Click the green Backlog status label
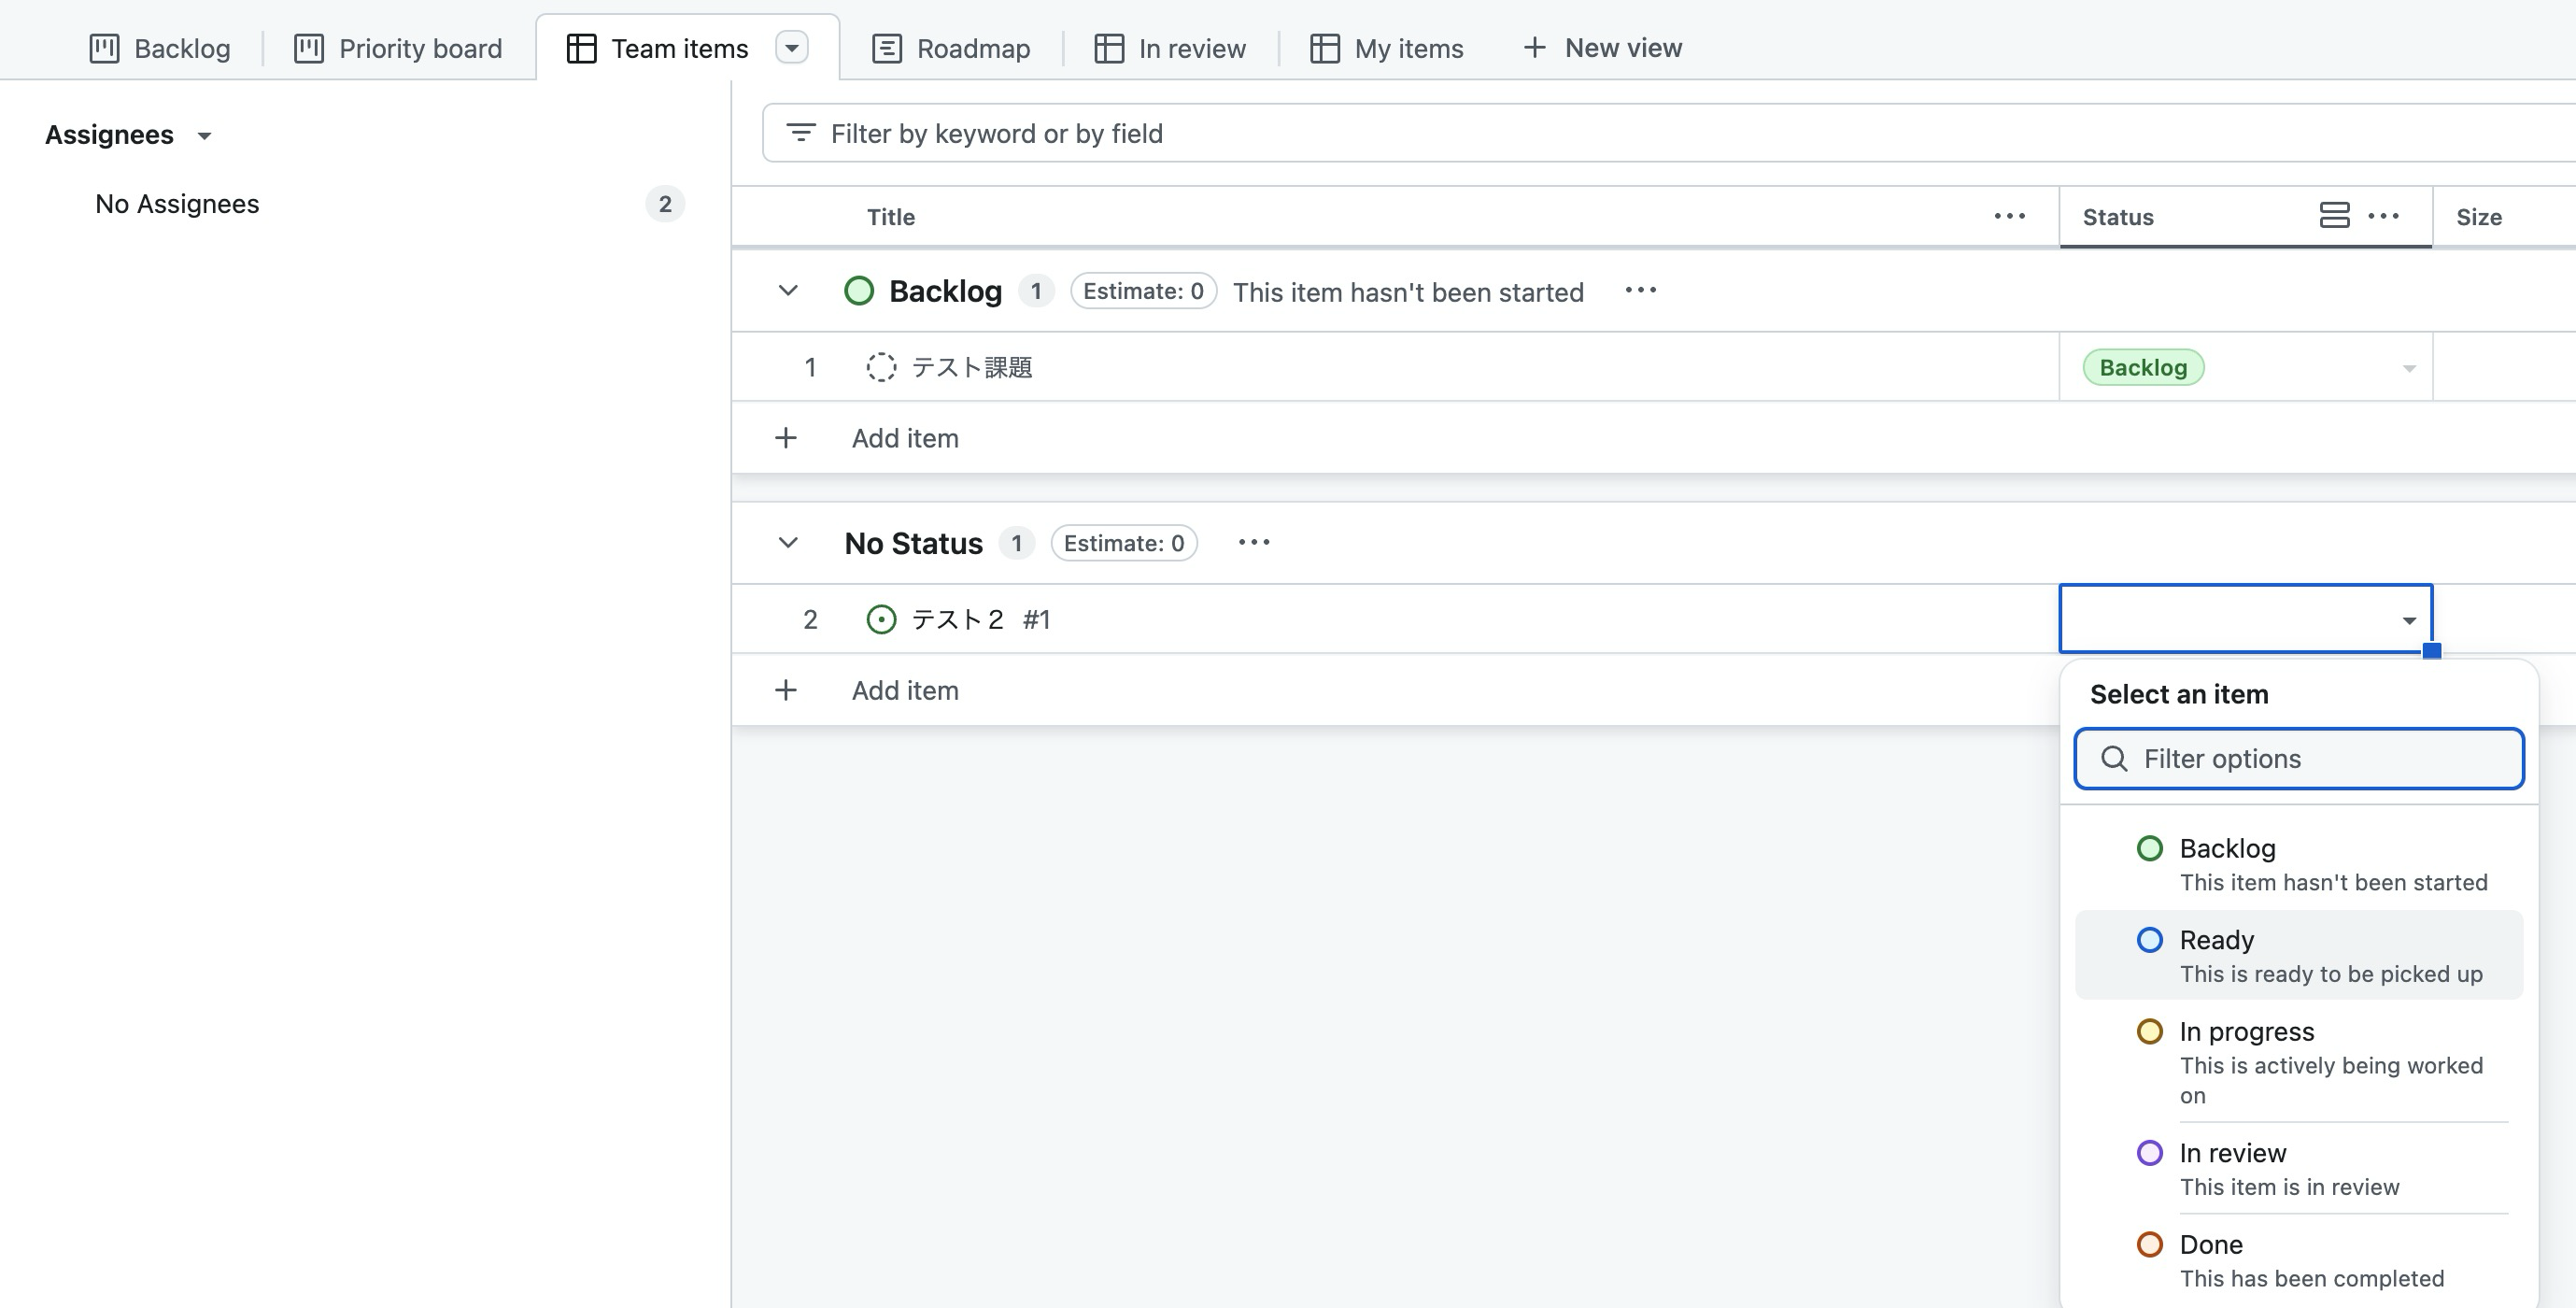The image size is (2576, 1308). click(2143, 367)
